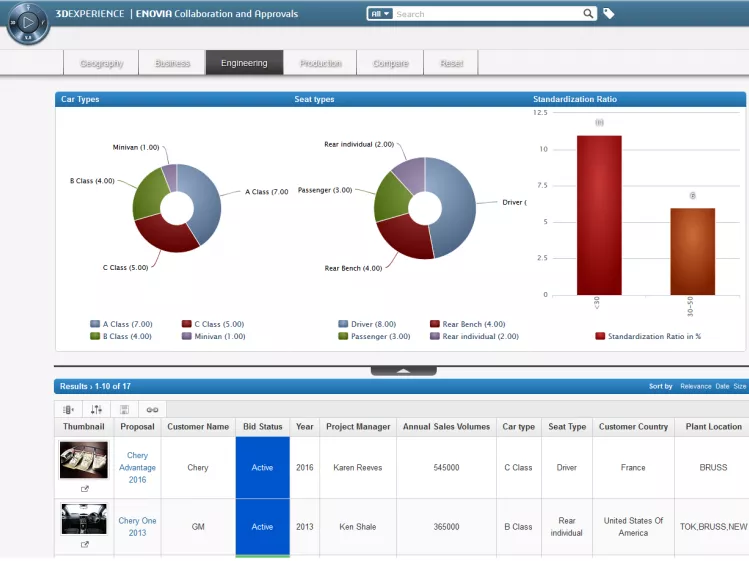Click in the Search input field
749x561 pixels.
[x=487, y=14]
